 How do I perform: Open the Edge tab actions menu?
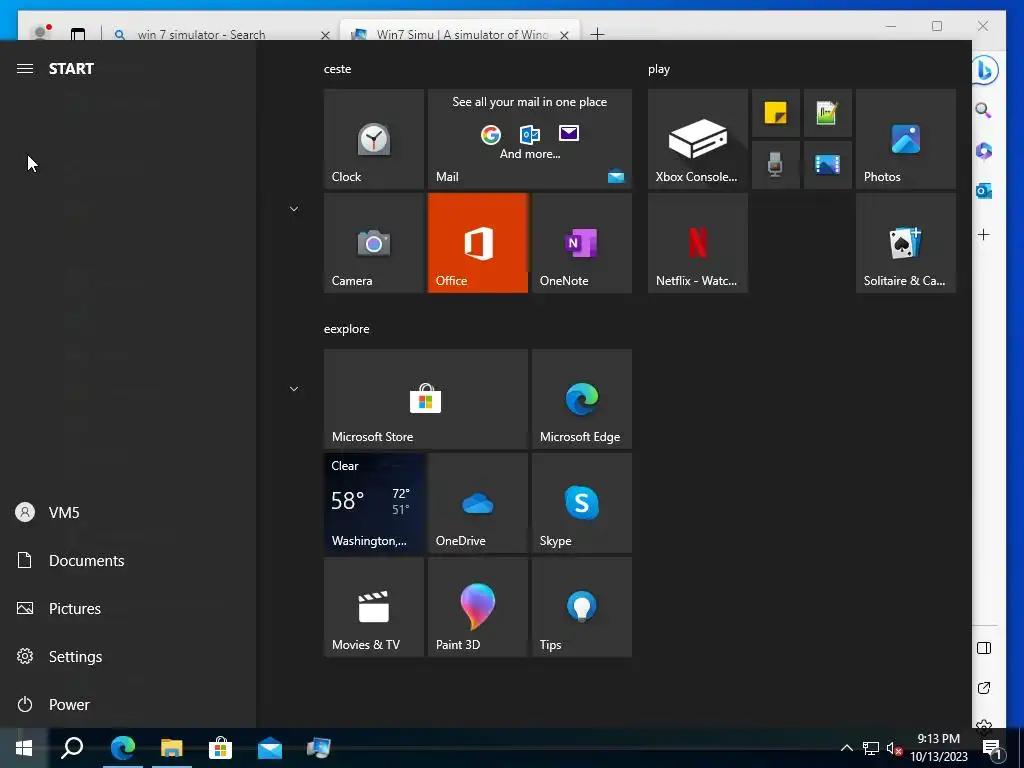[78, 34]
